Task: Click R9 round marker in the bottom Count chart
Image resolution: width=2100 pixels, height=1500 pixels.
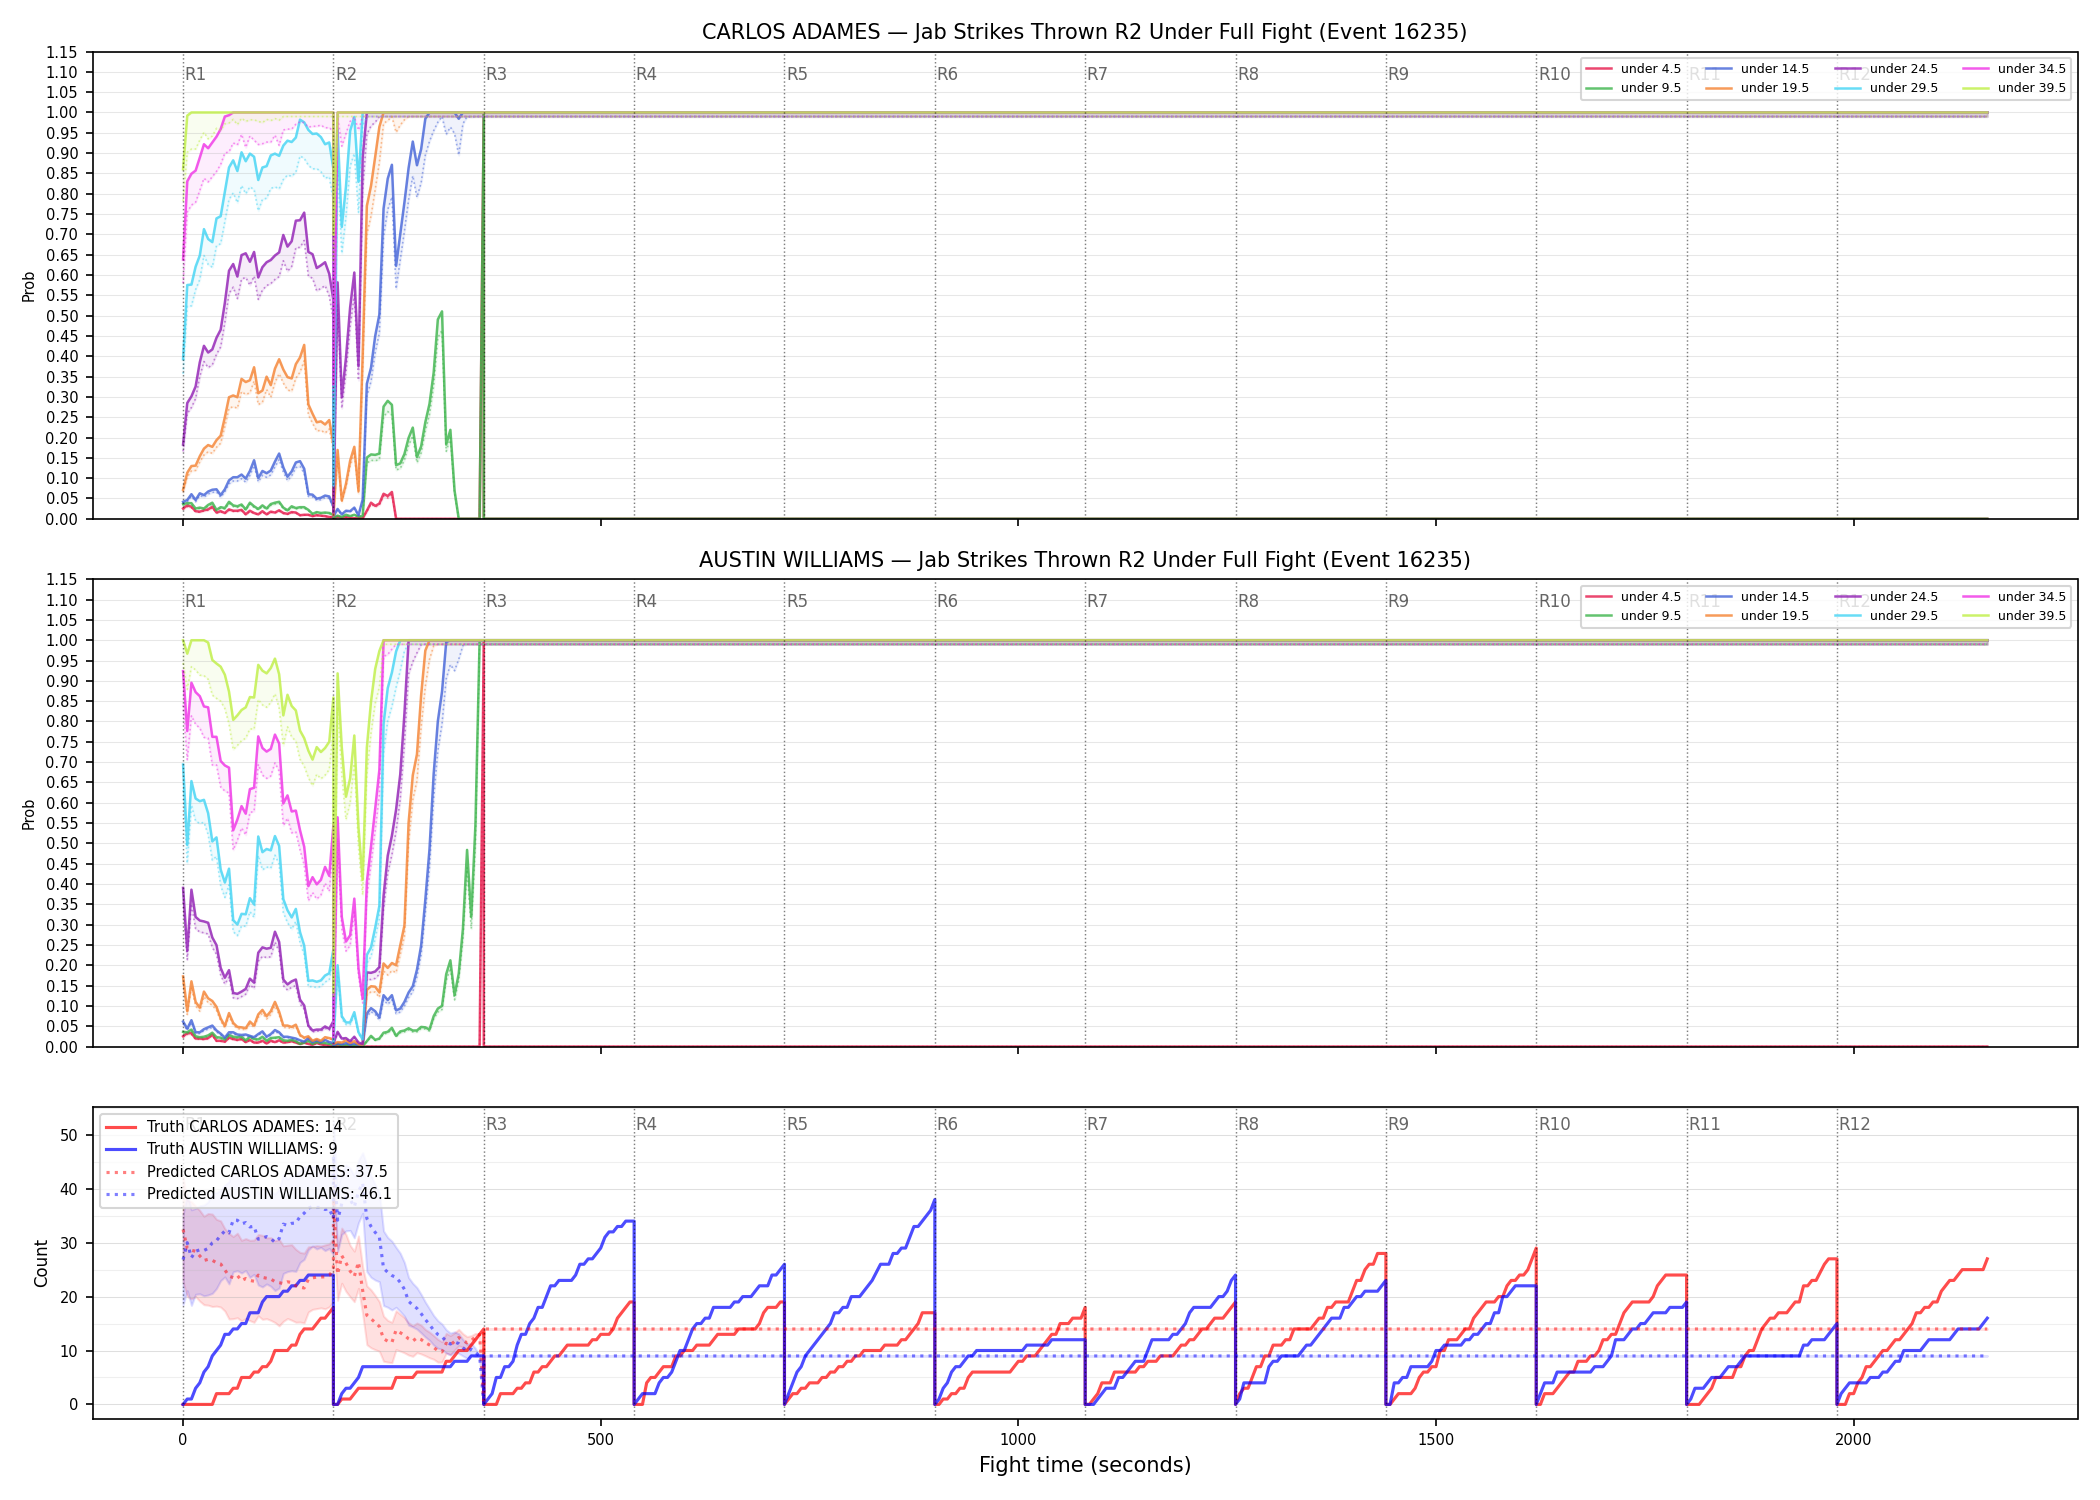Action: tap(1398, 1124)
